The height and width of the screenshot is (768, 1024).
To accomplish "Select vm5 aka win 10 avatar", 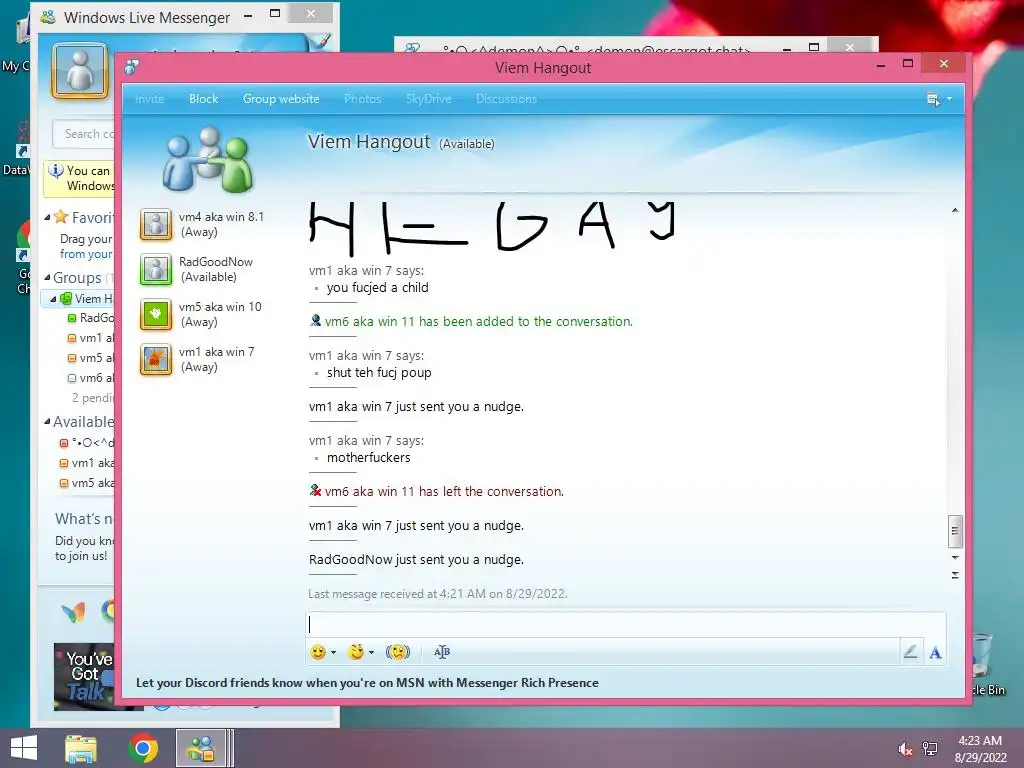I will point(156,314).
